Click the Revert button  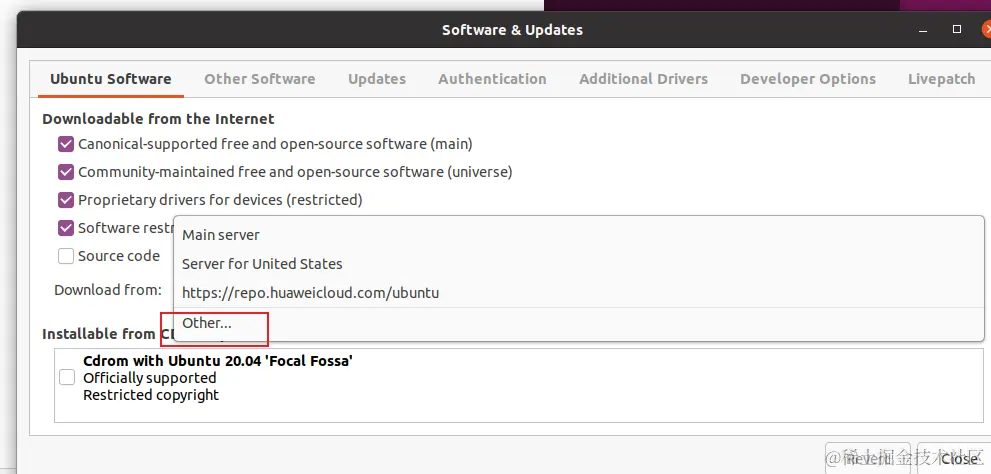pos(866,458)
